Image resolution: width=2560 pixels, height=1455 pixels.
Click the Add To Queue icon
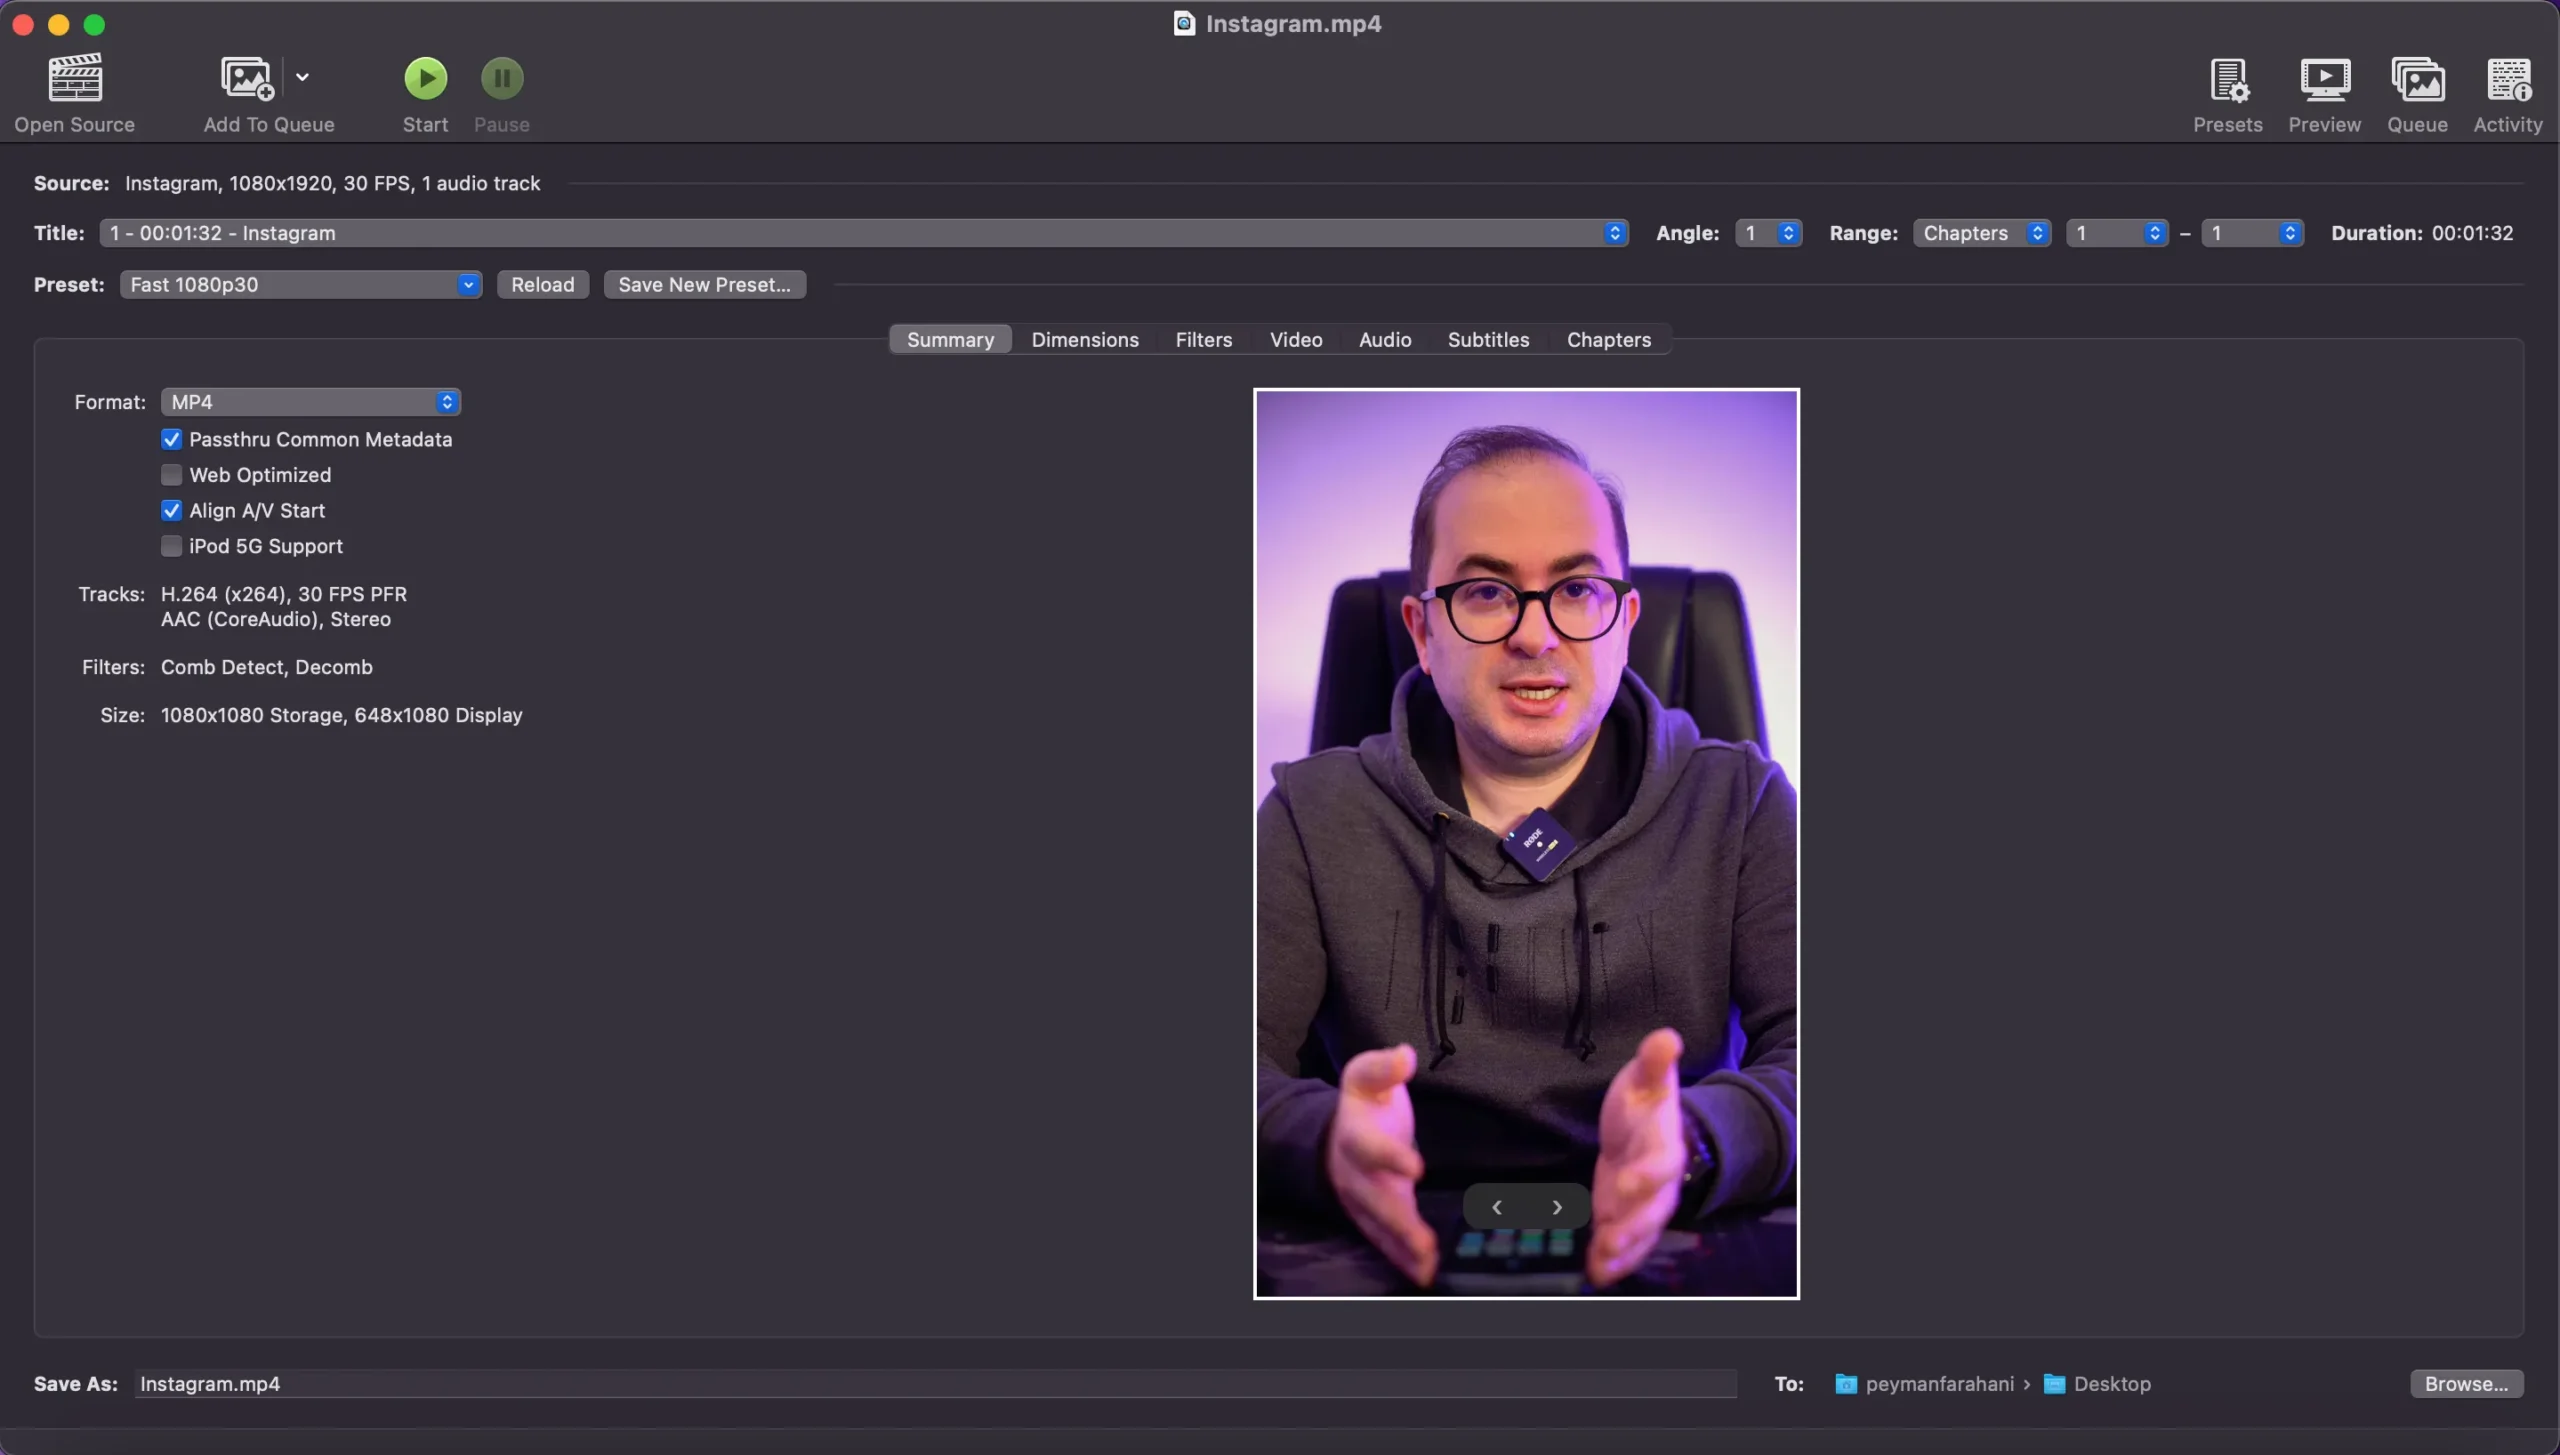coord(247,79)
